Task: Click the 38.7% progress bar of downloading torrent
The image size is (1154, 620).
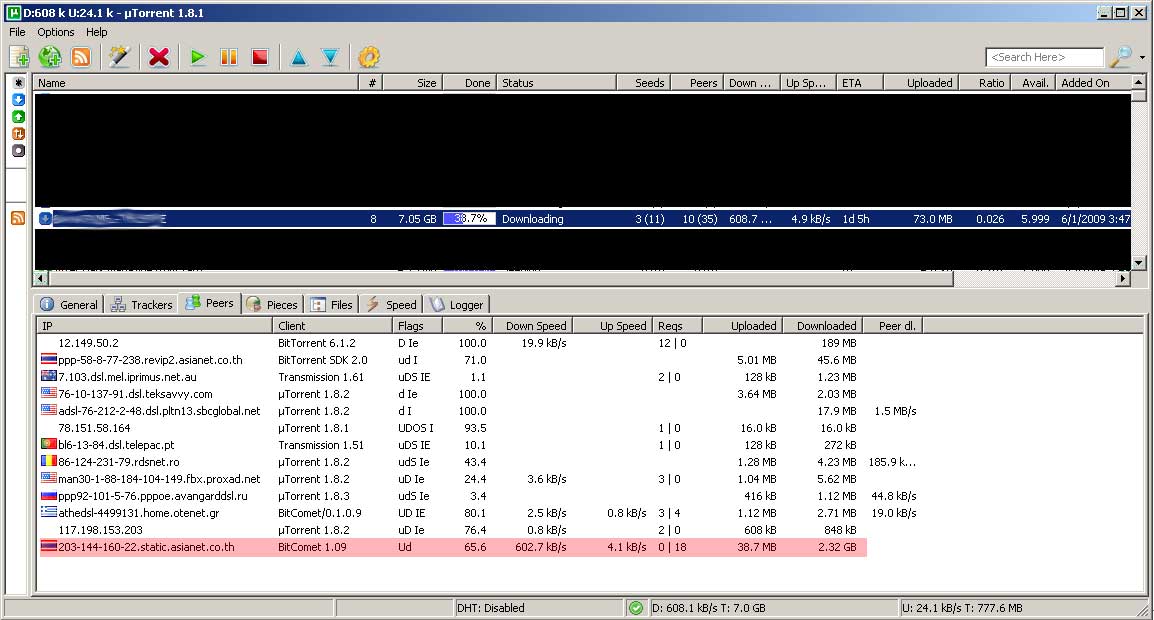Action: pyautogui.click(x=469, y=219)
